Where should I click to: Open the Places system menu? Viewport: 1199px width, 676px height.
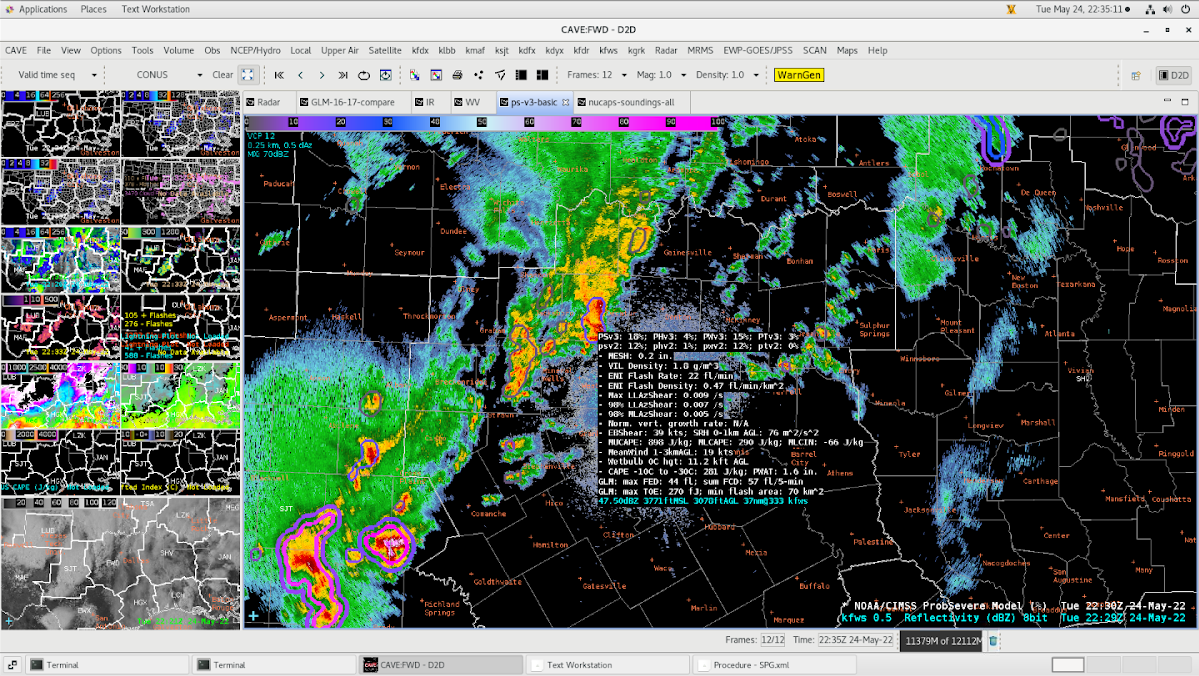[93, 9]
